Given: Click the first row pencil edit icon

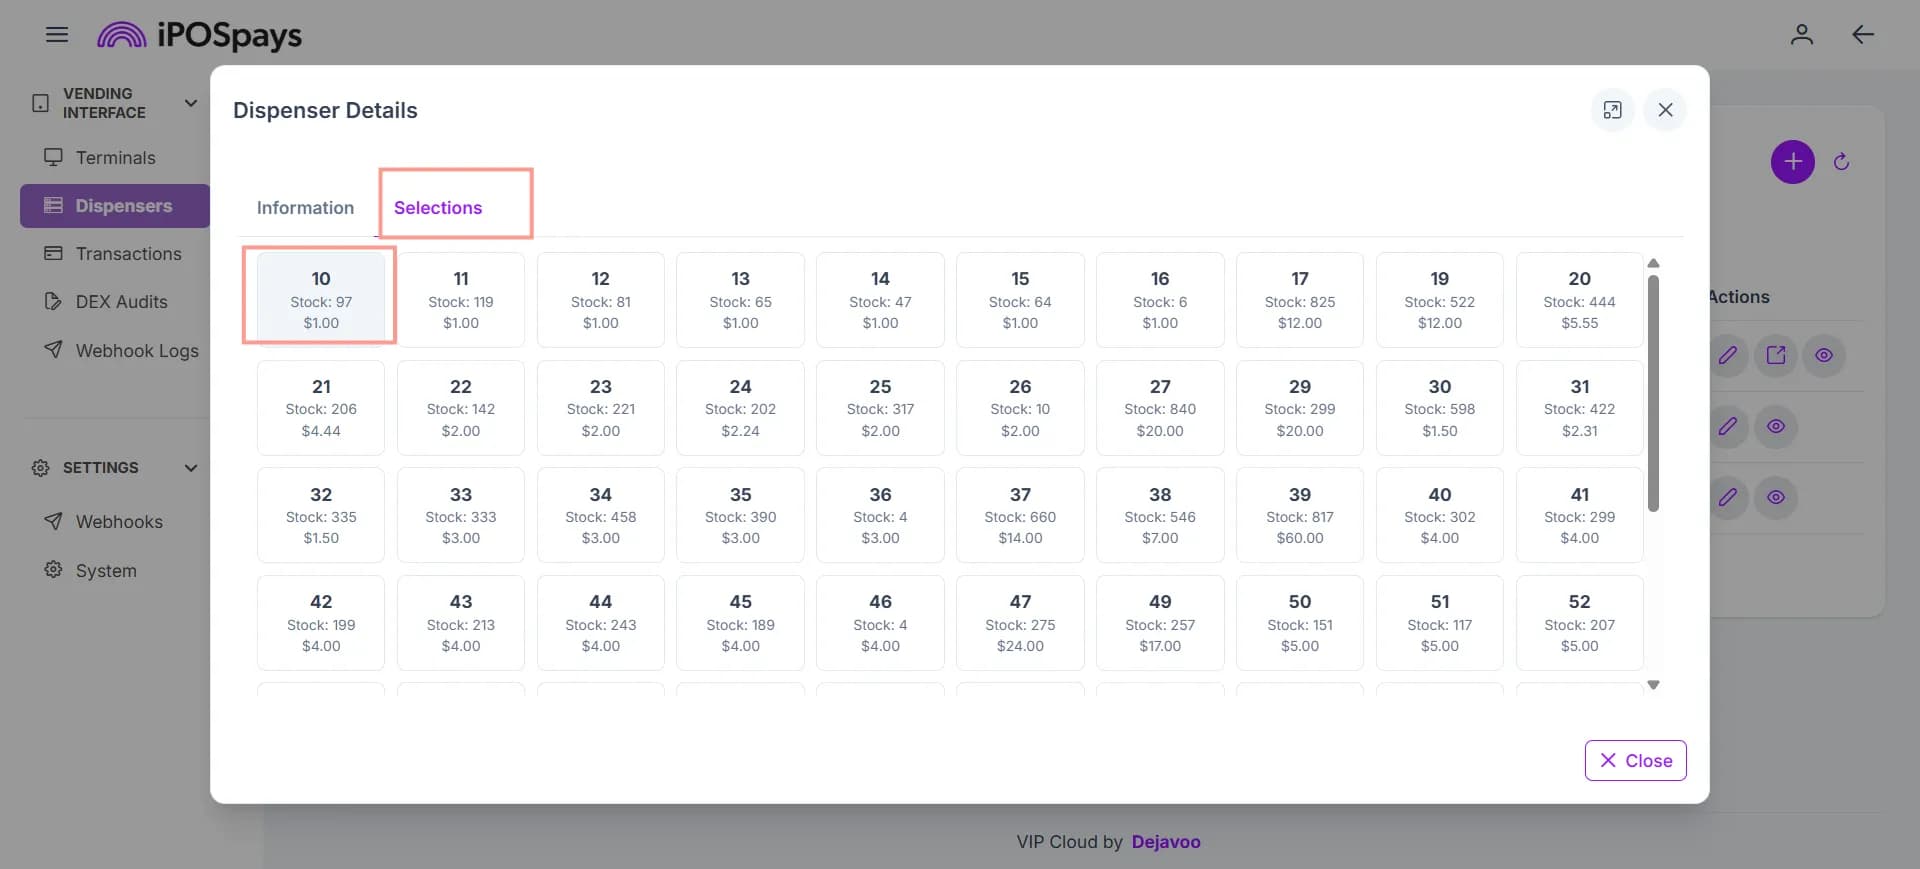Looking at the screenshot, I should (1728, 355).
